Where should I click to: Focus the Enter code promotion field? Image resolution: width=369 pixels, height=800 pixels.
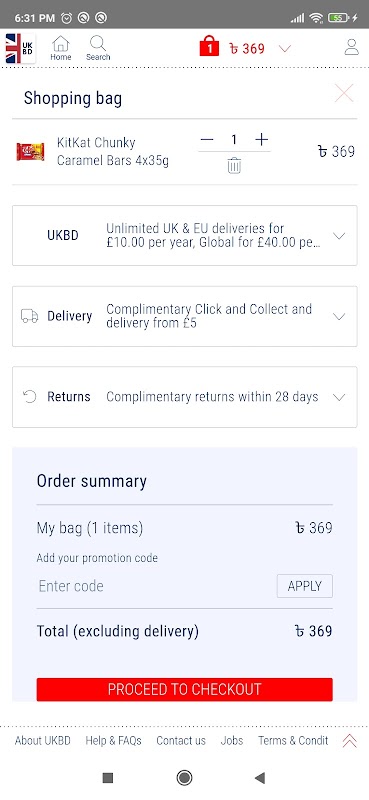(155, 586)
